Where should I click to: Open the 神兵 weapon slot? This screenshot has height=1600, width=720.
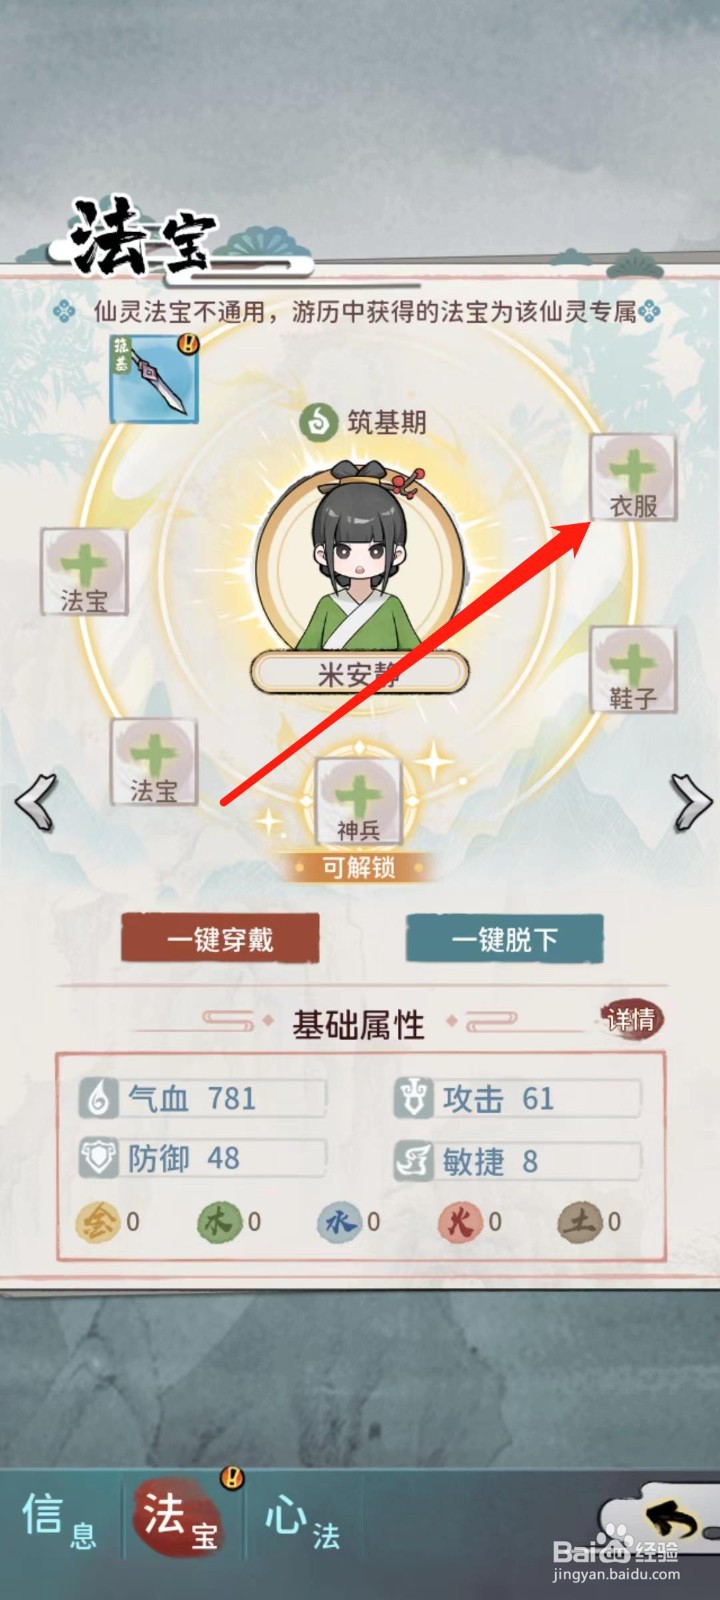tap(359, 800)
